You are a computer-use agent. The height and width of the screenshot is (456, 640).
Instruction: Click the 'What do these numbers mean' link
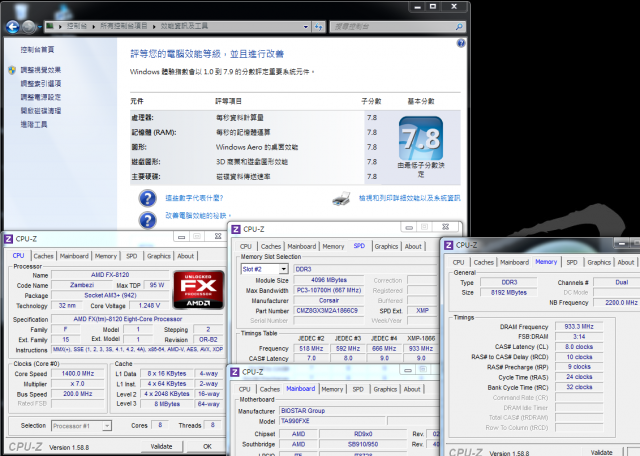(194, 198)
